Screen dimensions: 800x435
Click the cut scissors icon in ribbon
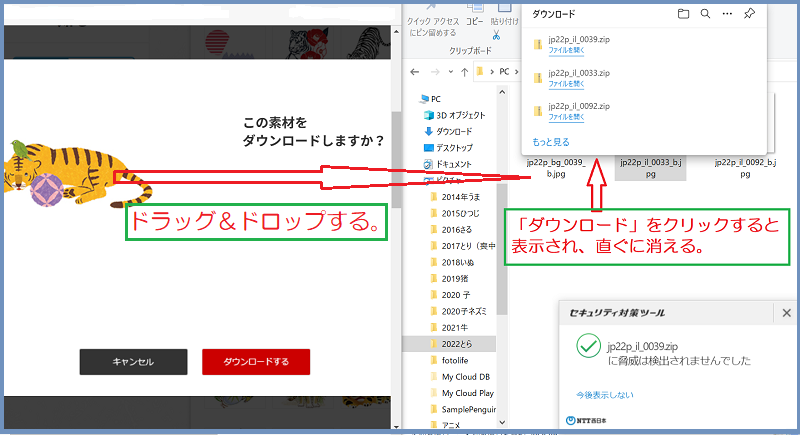coord(496,35)
